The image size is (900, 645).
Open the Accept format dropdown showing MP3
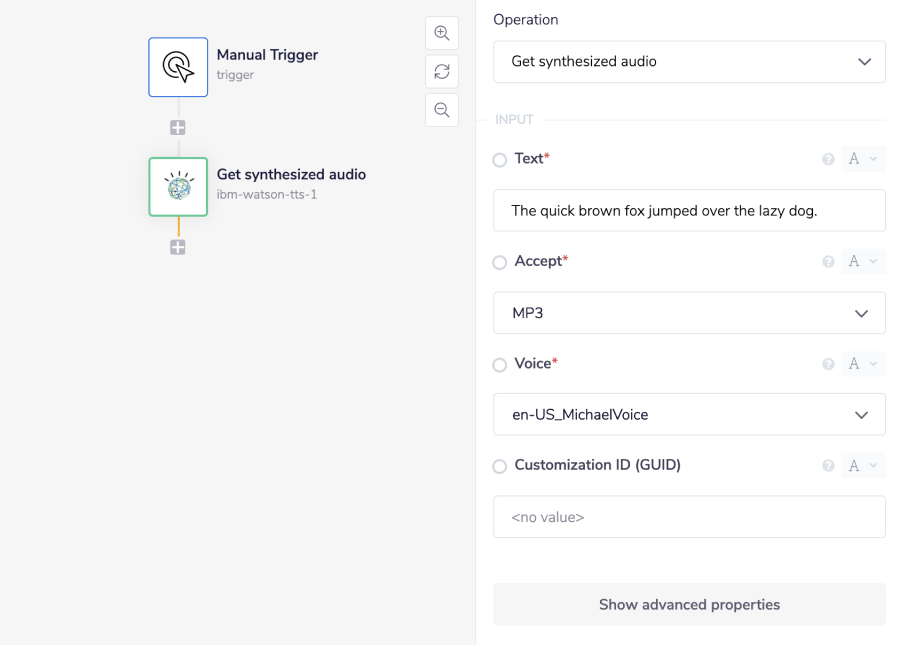point(689,312)
